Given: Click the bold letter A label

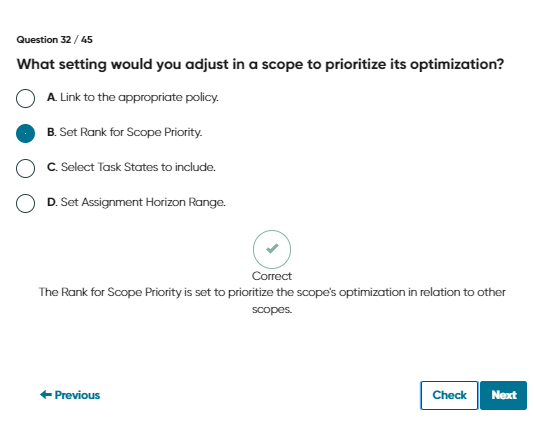Looking at the screenshot, I should pyautogui.click(x=52, y=97).
